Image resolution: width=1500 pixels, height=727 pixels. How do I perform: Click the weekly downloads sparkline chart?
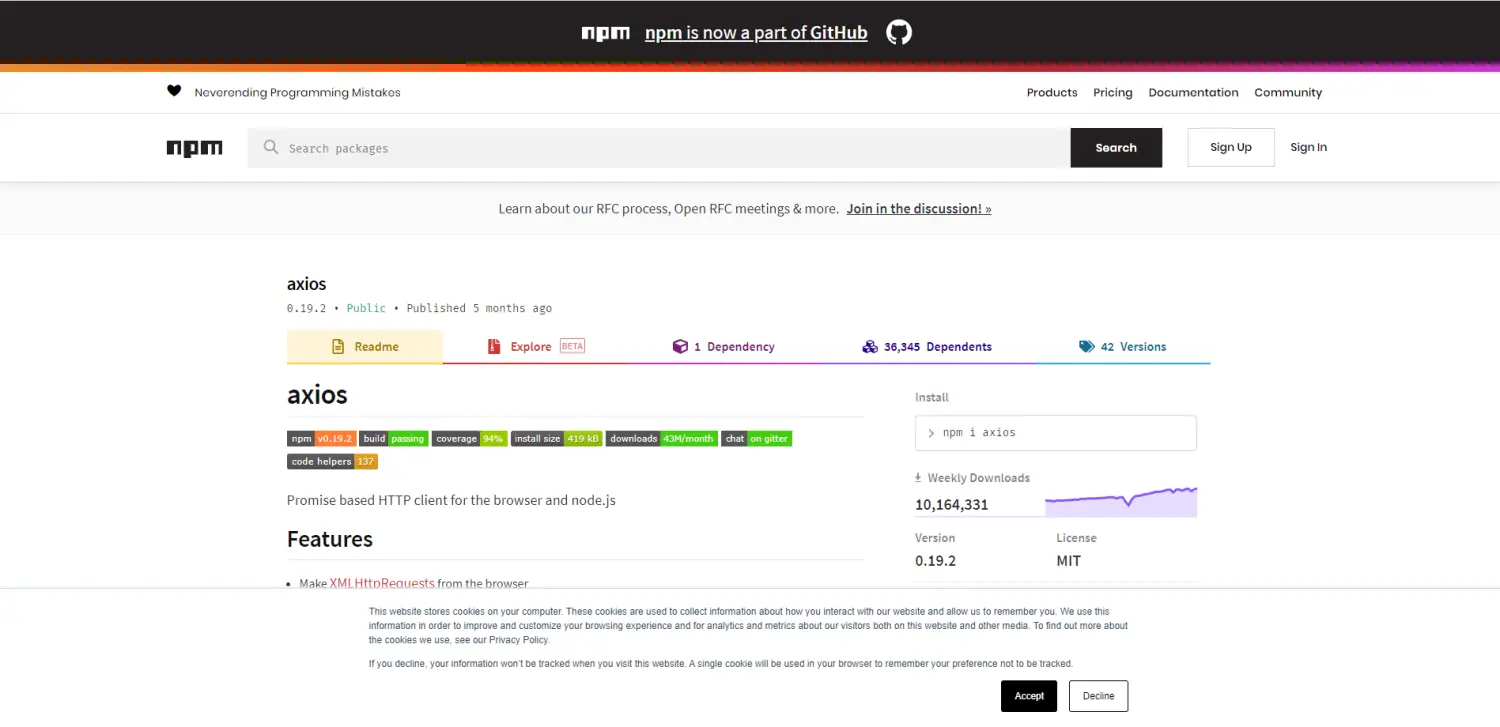point(1121,501)
